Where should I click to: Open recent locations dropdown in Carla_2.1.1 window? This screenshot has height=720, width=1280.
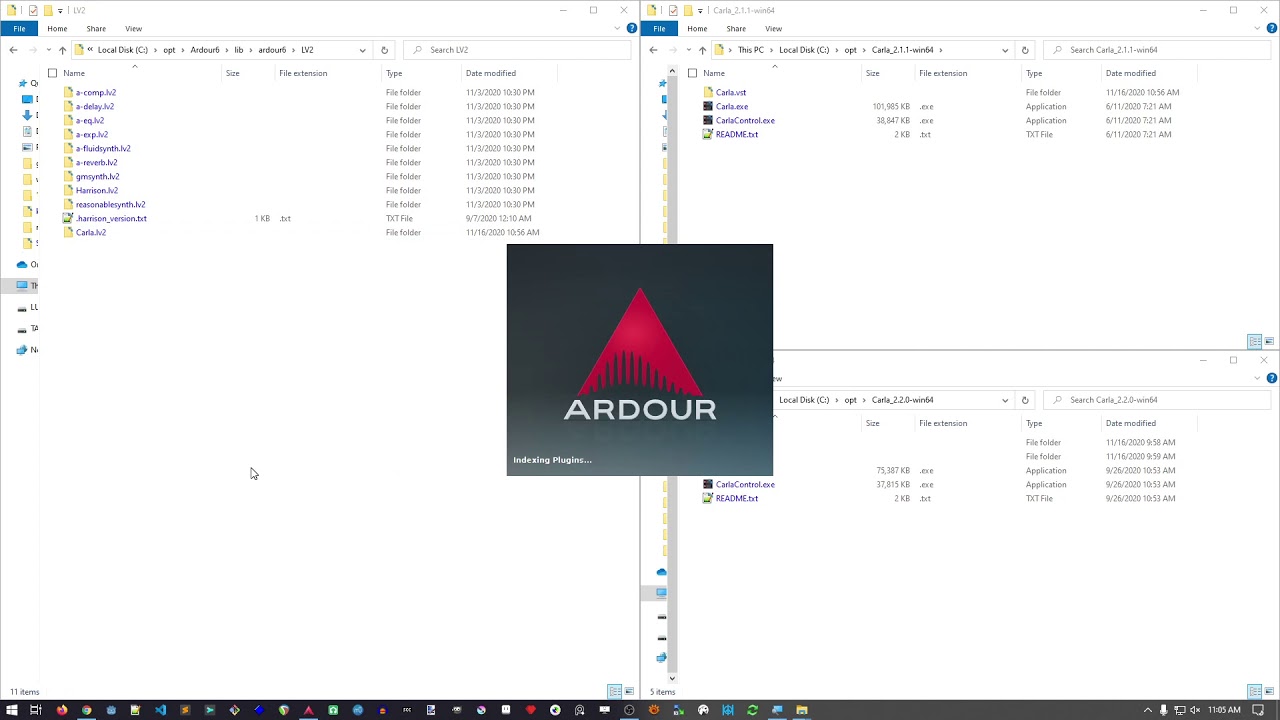click(x=687, y=50)
